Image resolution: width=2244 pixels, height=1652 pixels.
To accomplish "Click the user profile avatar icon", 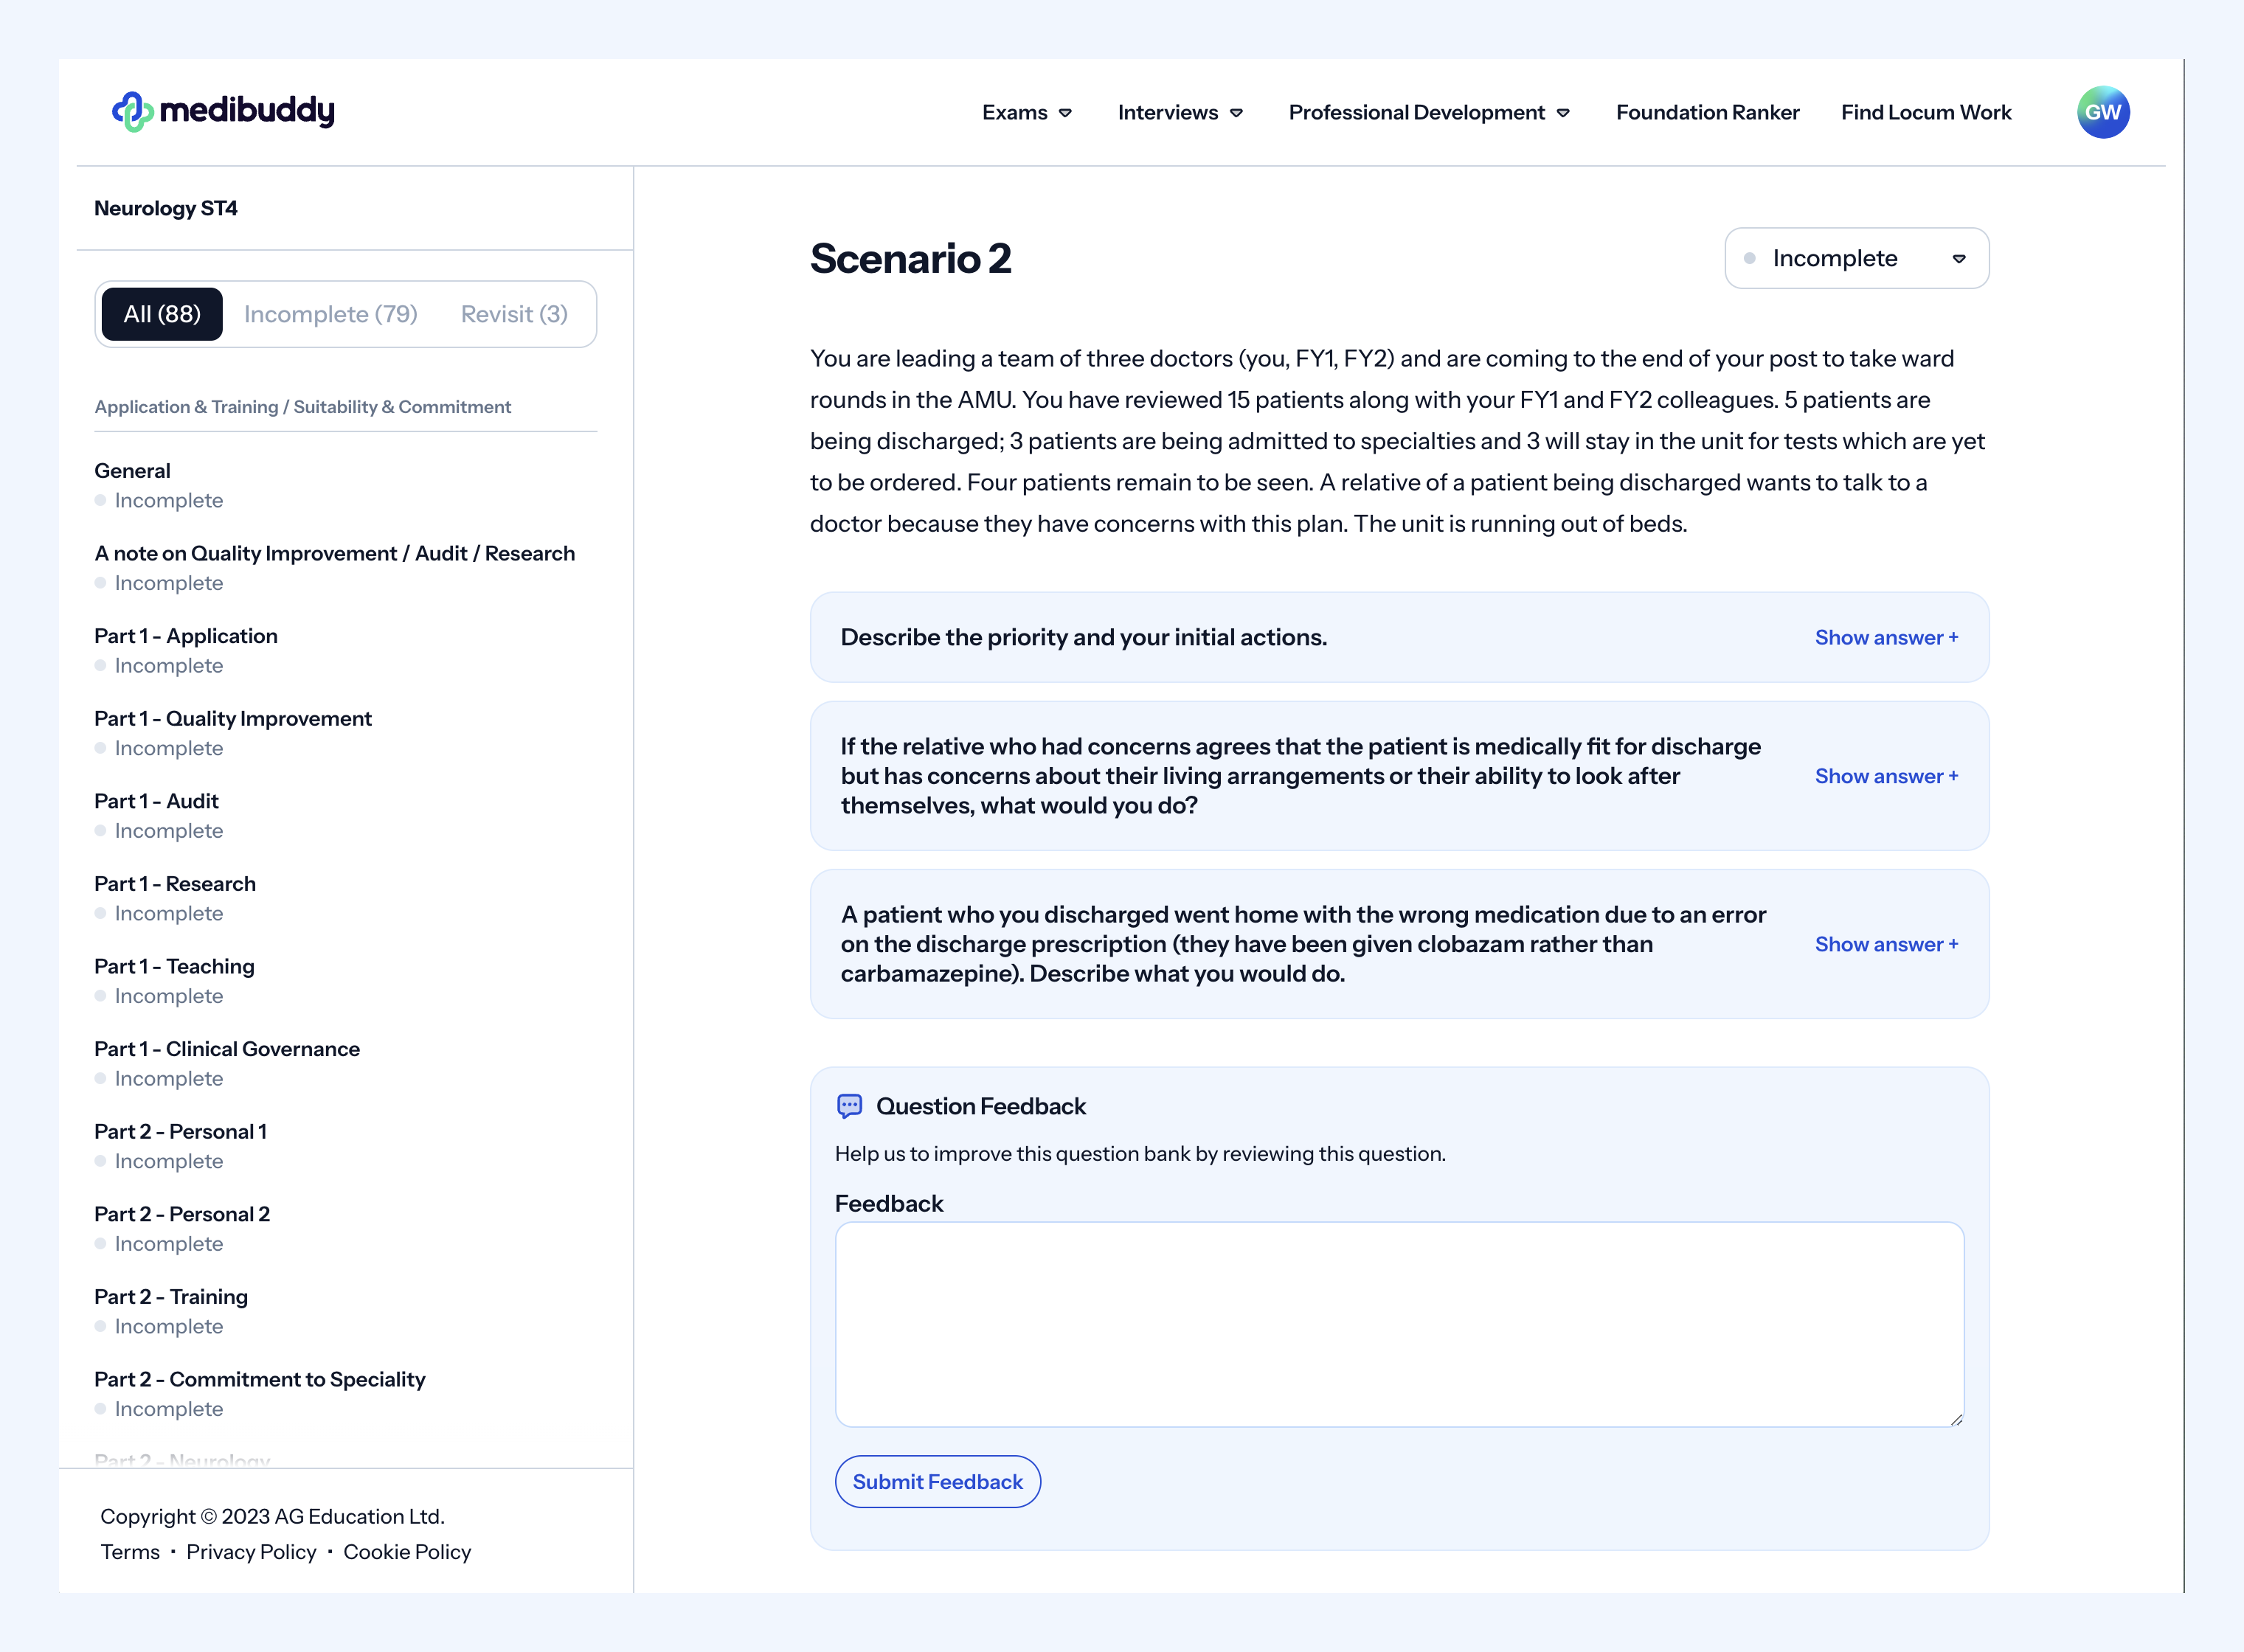I will click(2103, 111).
